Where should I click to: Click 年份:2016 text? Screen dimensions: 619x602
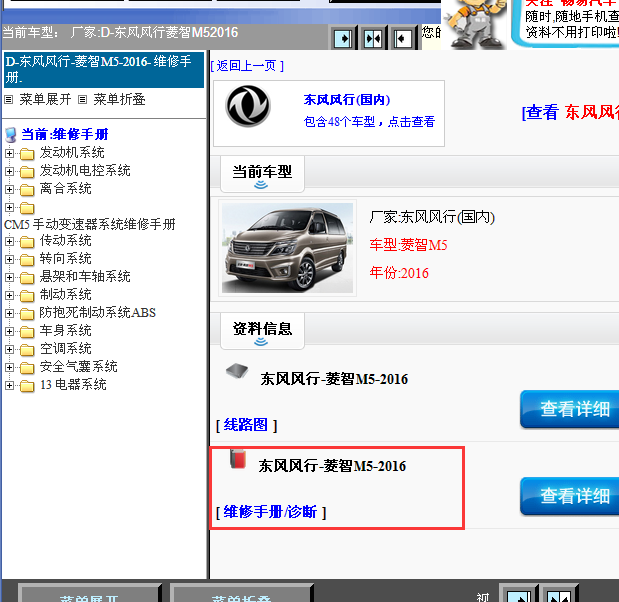pyautogui.click(x=399, y=273)
